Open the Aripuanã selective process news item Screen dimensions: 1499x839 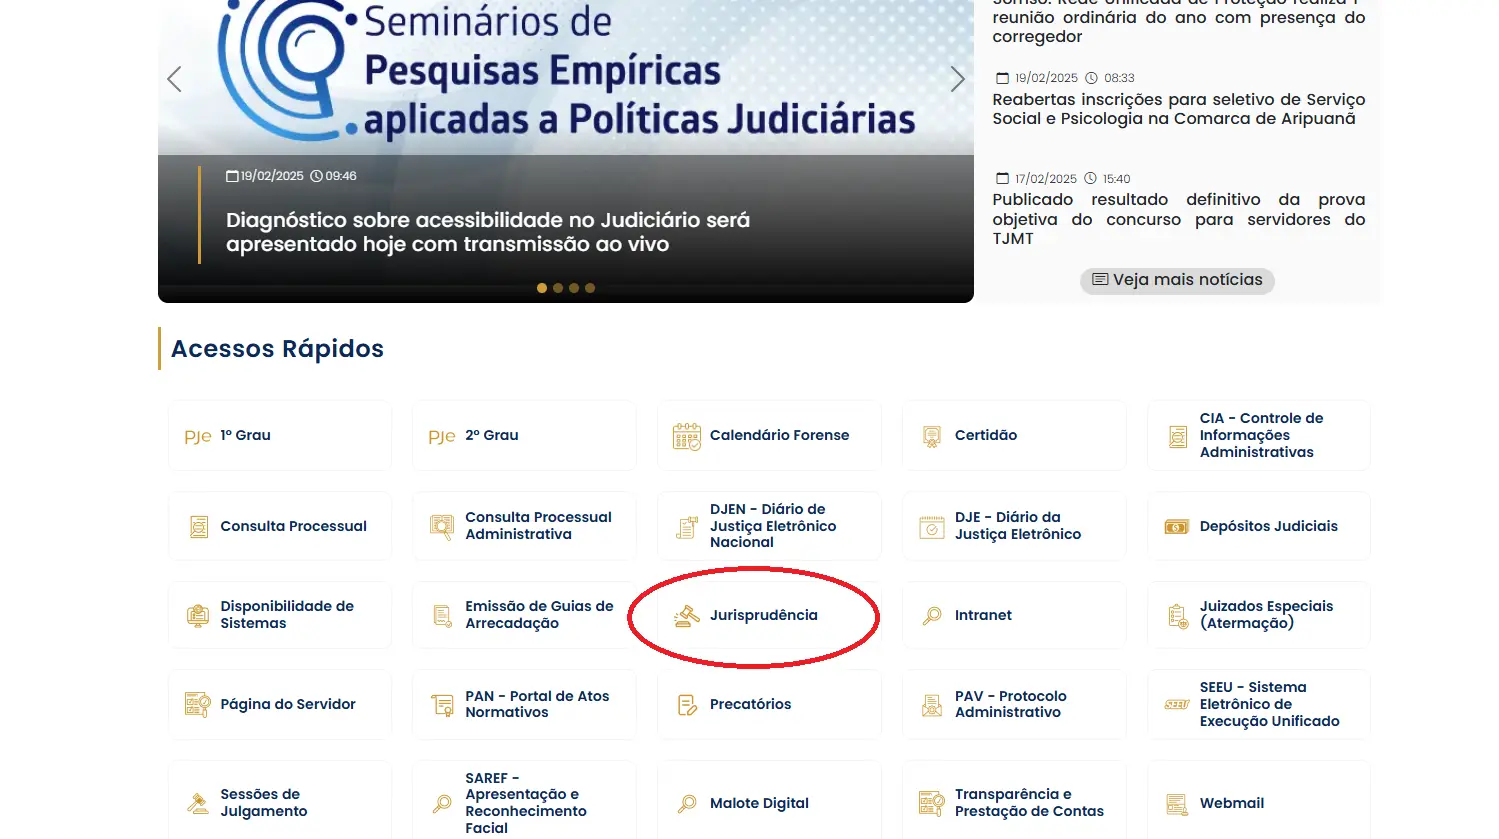pos(1179,109)
